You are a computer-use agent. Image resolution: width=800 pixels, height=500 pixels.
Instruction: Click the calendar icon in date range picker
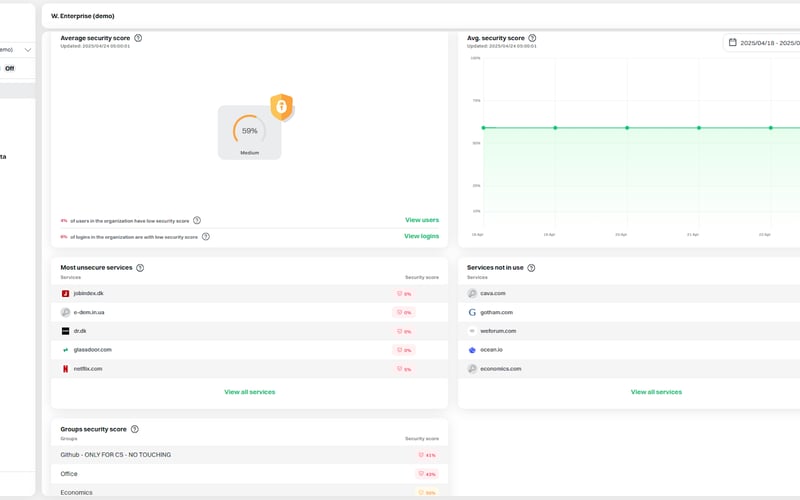pyautogui.click(x=733, y=42)
